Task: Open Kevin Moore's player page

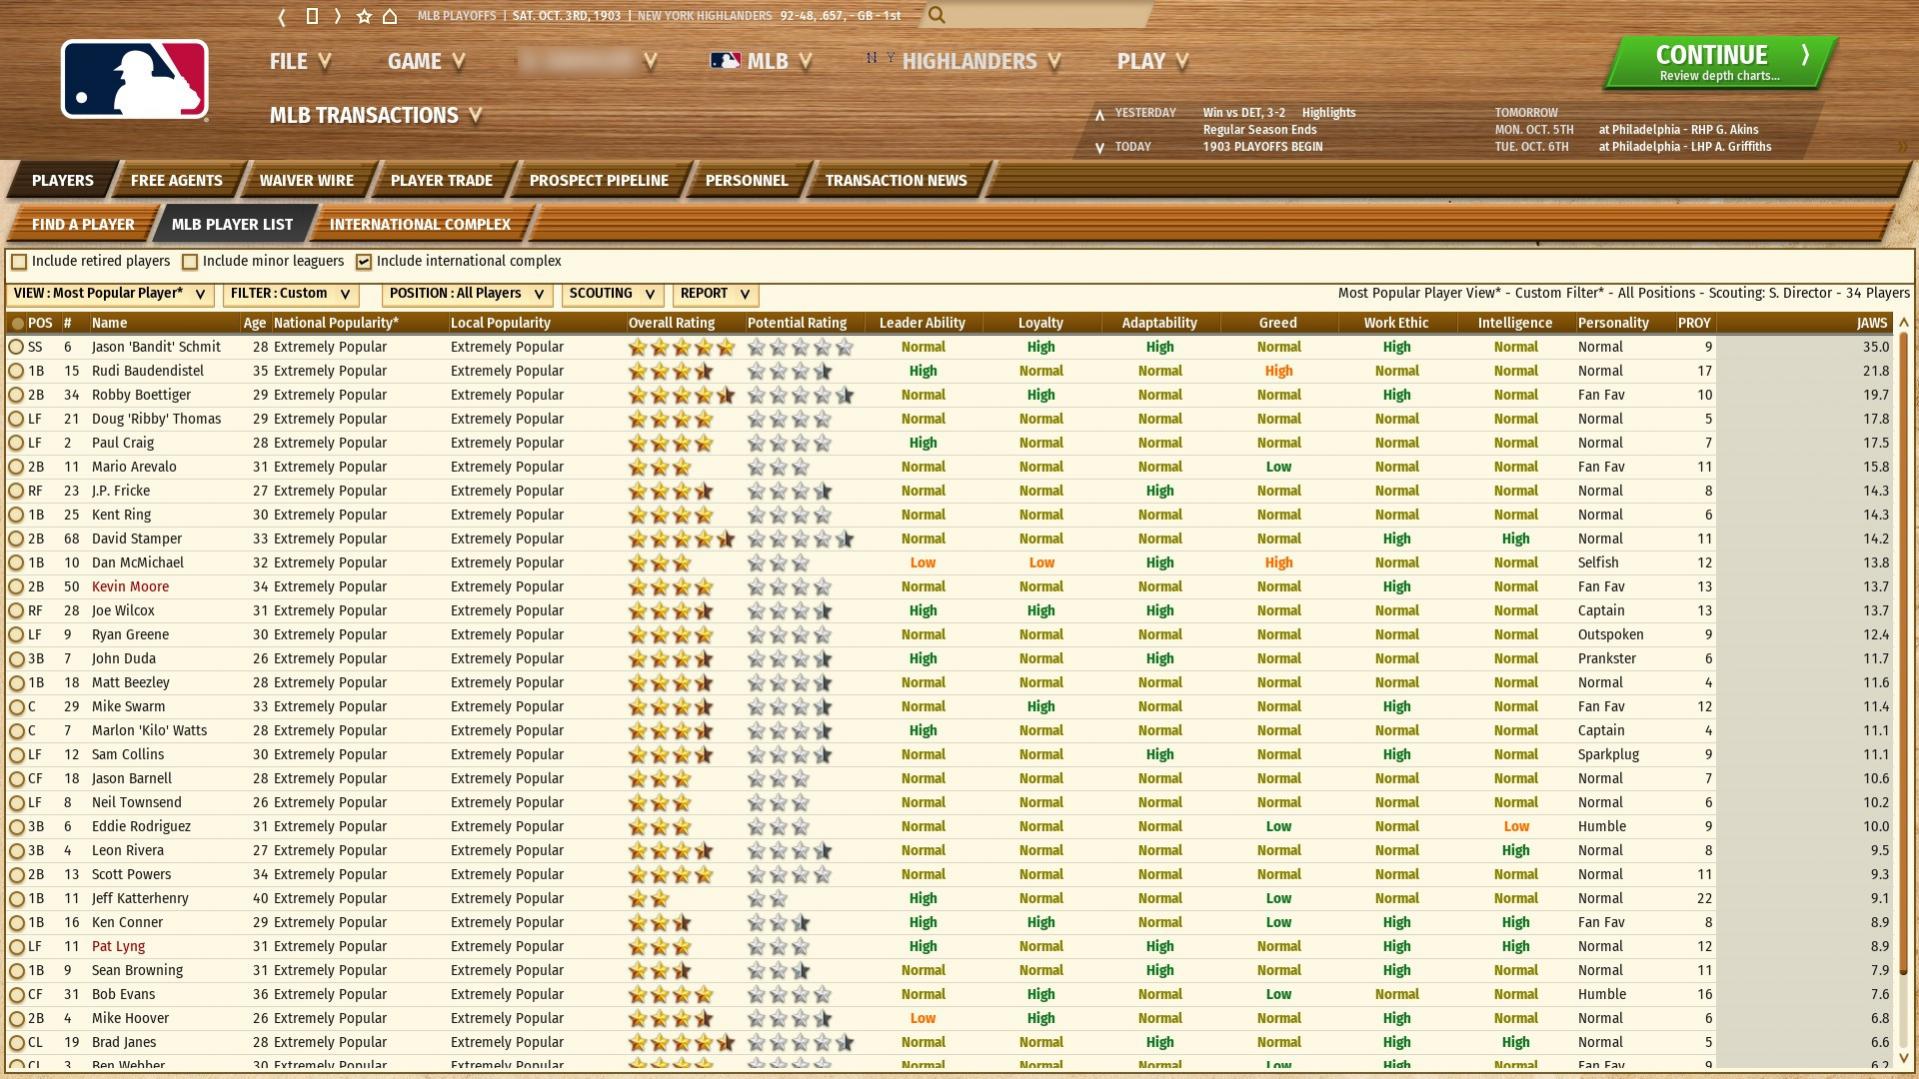Action: [130, 587]
